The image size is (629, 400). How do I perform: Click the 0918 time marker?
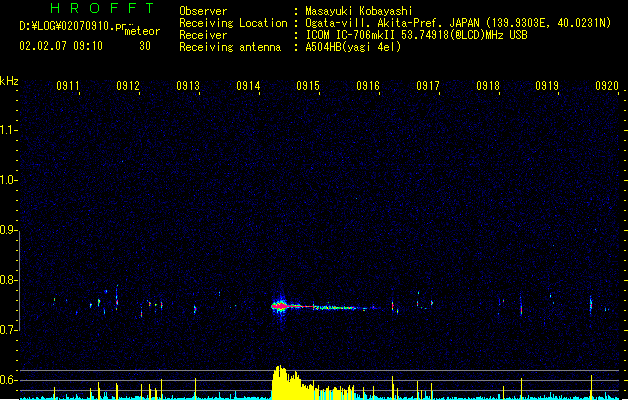click(488, 86)
